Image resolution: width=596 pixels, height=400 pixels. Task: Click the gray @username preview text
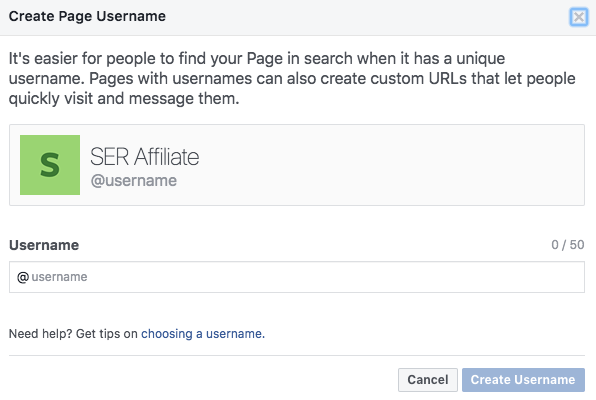click(x=134, y=181)
